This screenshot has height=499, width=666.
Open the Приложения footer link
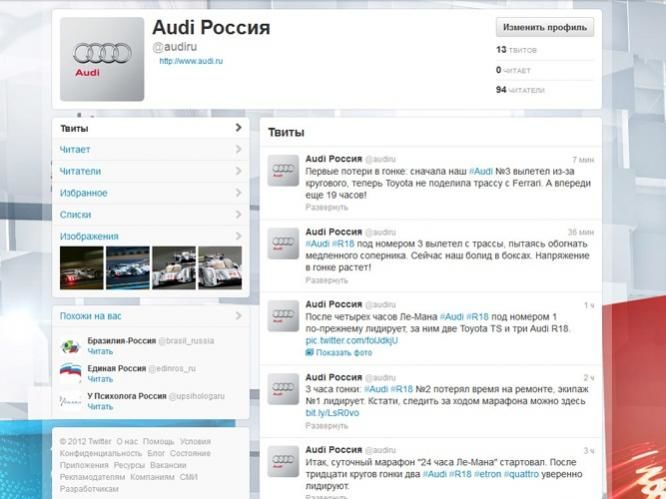[x=84, y=465]
